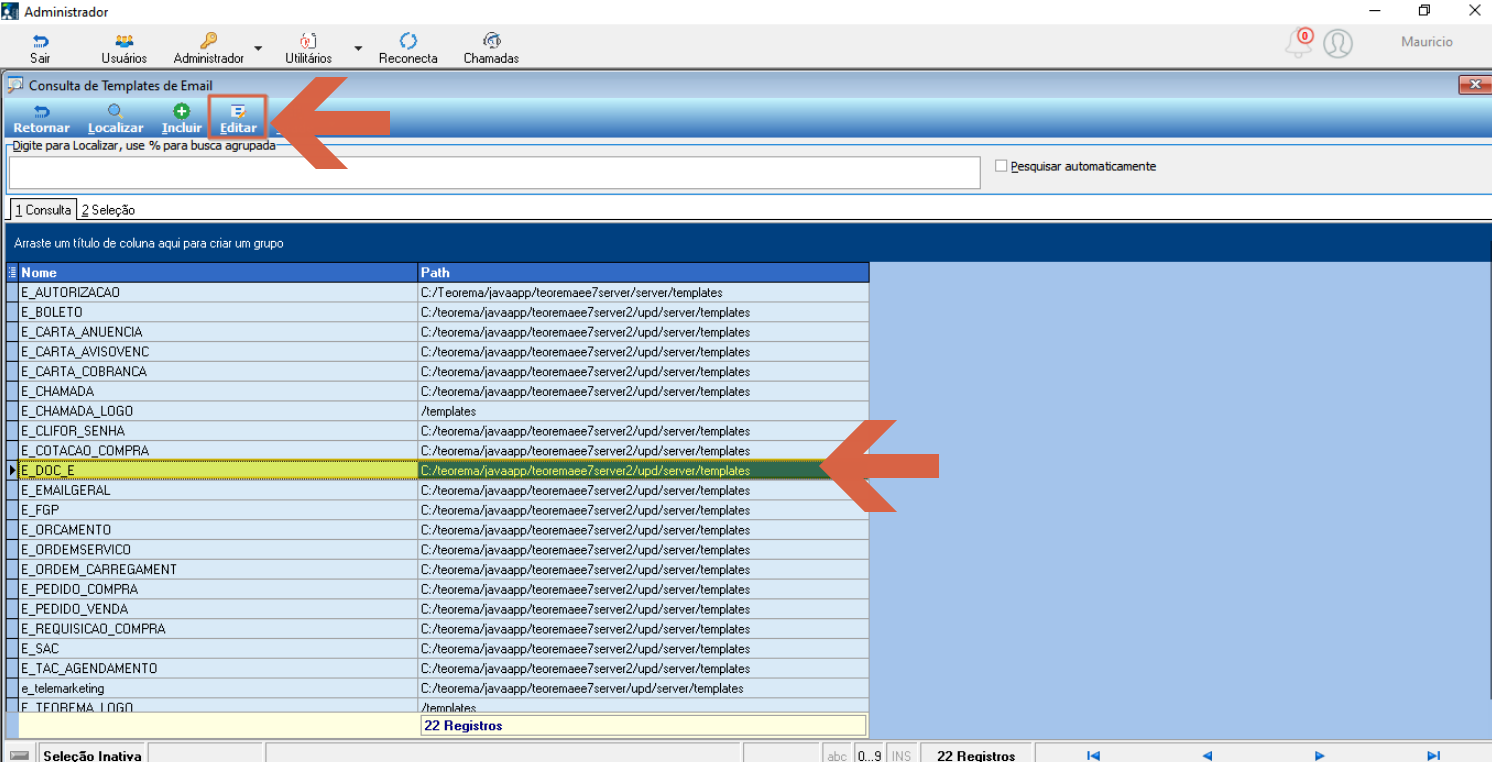Go to the next record arrow
1492x762 pixels.
(1320, 756)
